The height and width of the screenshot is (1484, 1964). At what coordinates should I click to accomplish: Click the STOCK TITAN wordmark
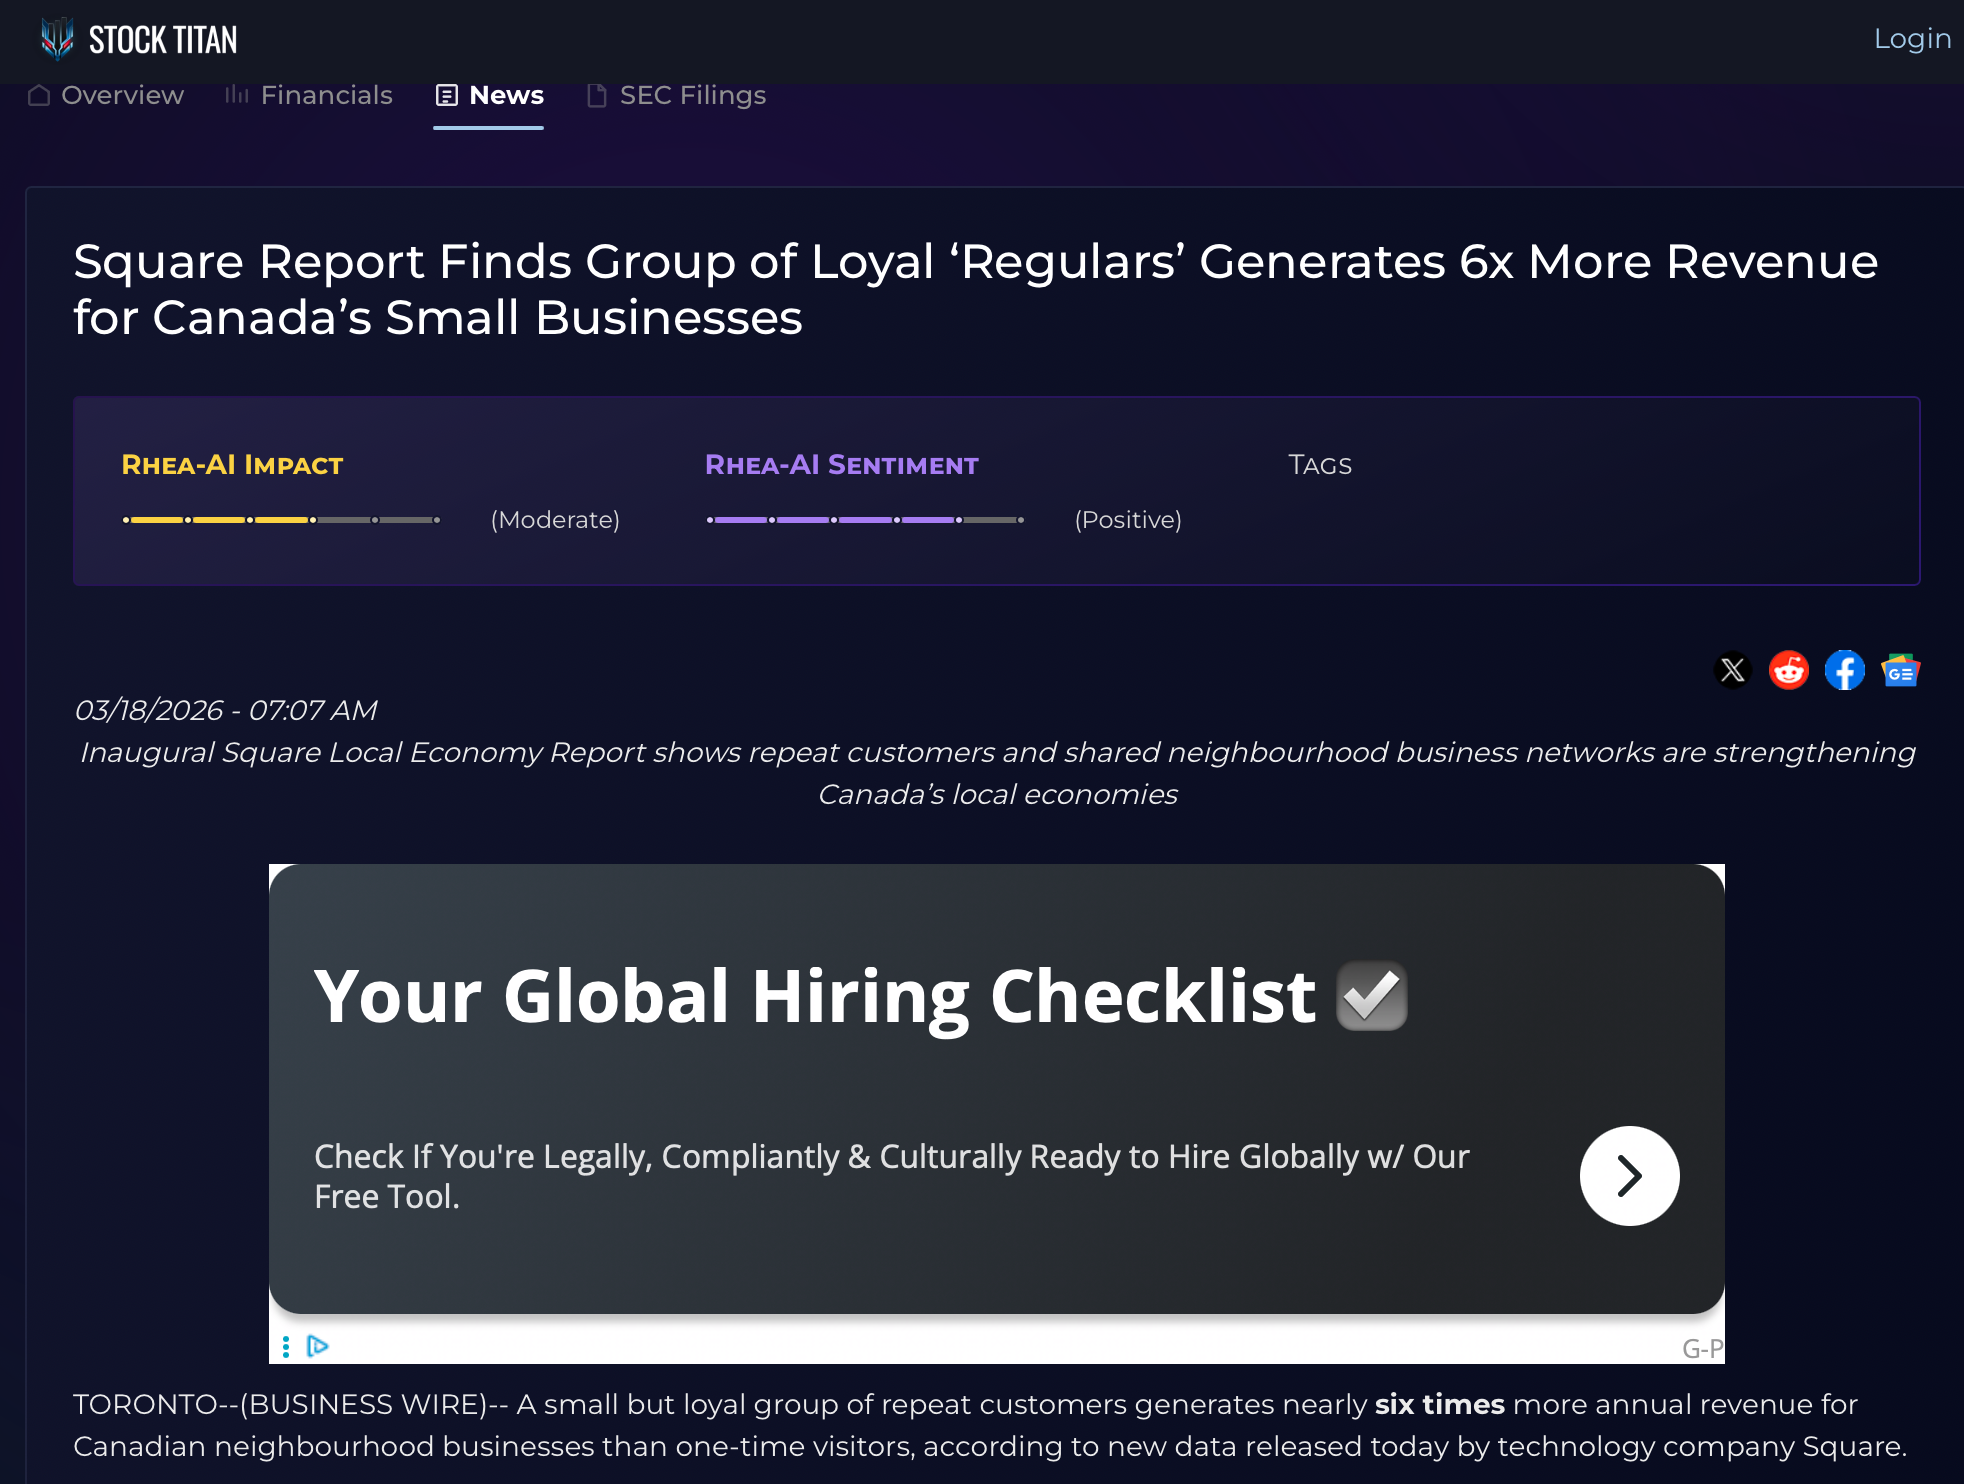click(x=163, y=40)
